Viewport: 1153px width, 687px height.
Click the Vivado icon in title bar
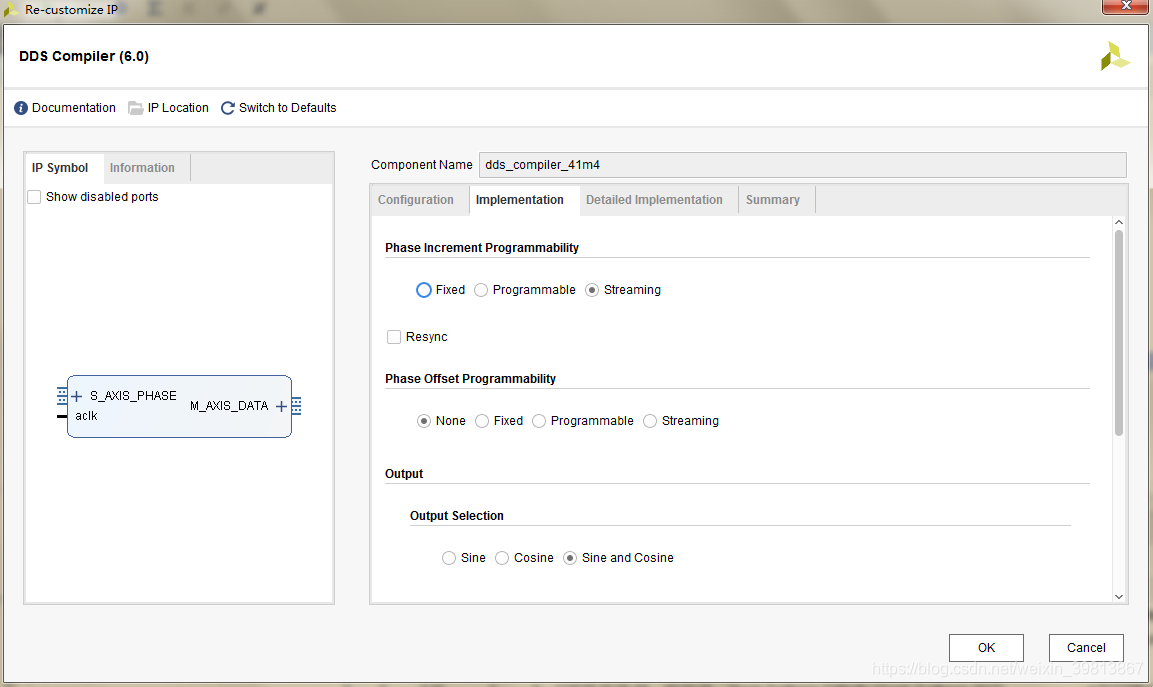[x=11, y=10]
